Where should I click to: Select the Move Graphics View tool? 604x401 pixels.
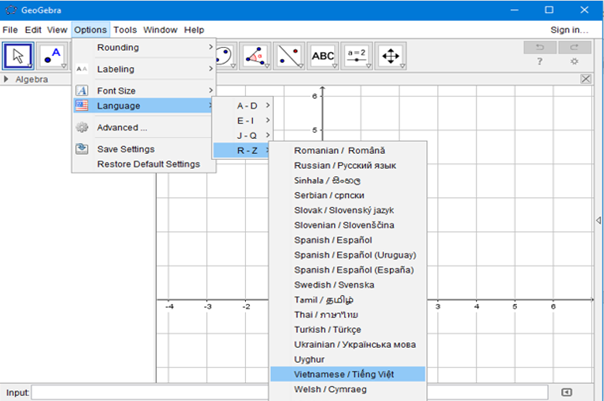pyautogui.click(x=391, y=56)
